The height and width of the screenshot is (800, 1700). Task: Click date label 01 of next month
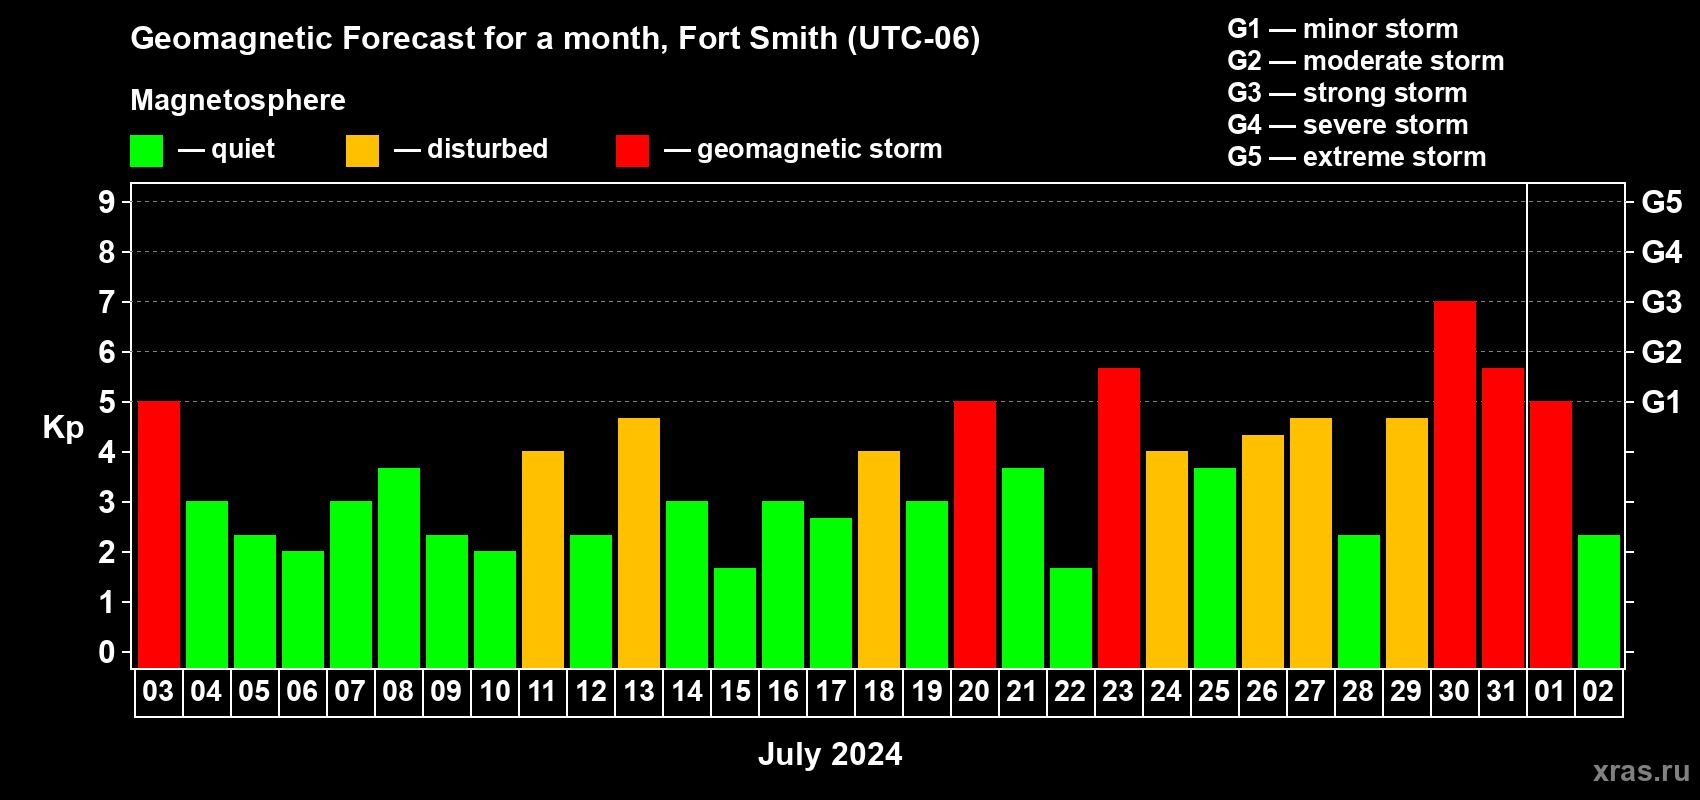tap(1550, 692)
